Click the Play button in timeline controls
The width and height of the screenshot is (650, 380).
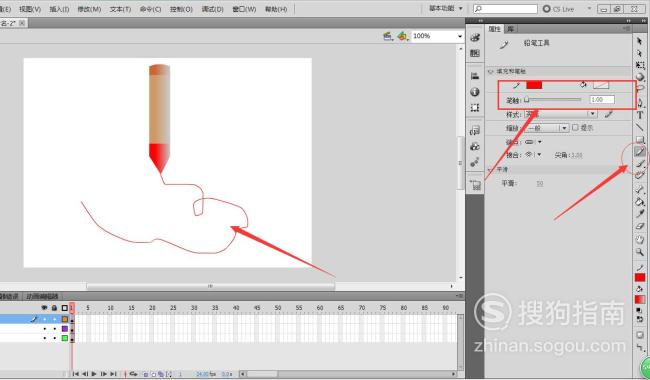[x=94, y=374]
